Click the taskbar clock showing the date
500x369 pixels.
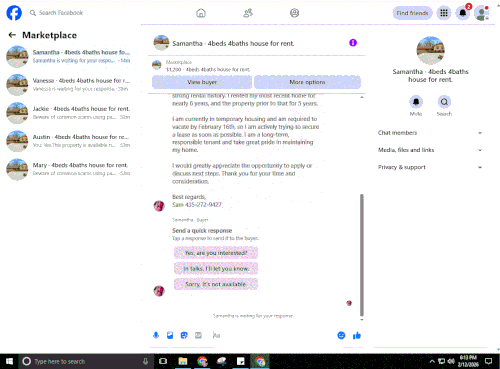point(468,361)
